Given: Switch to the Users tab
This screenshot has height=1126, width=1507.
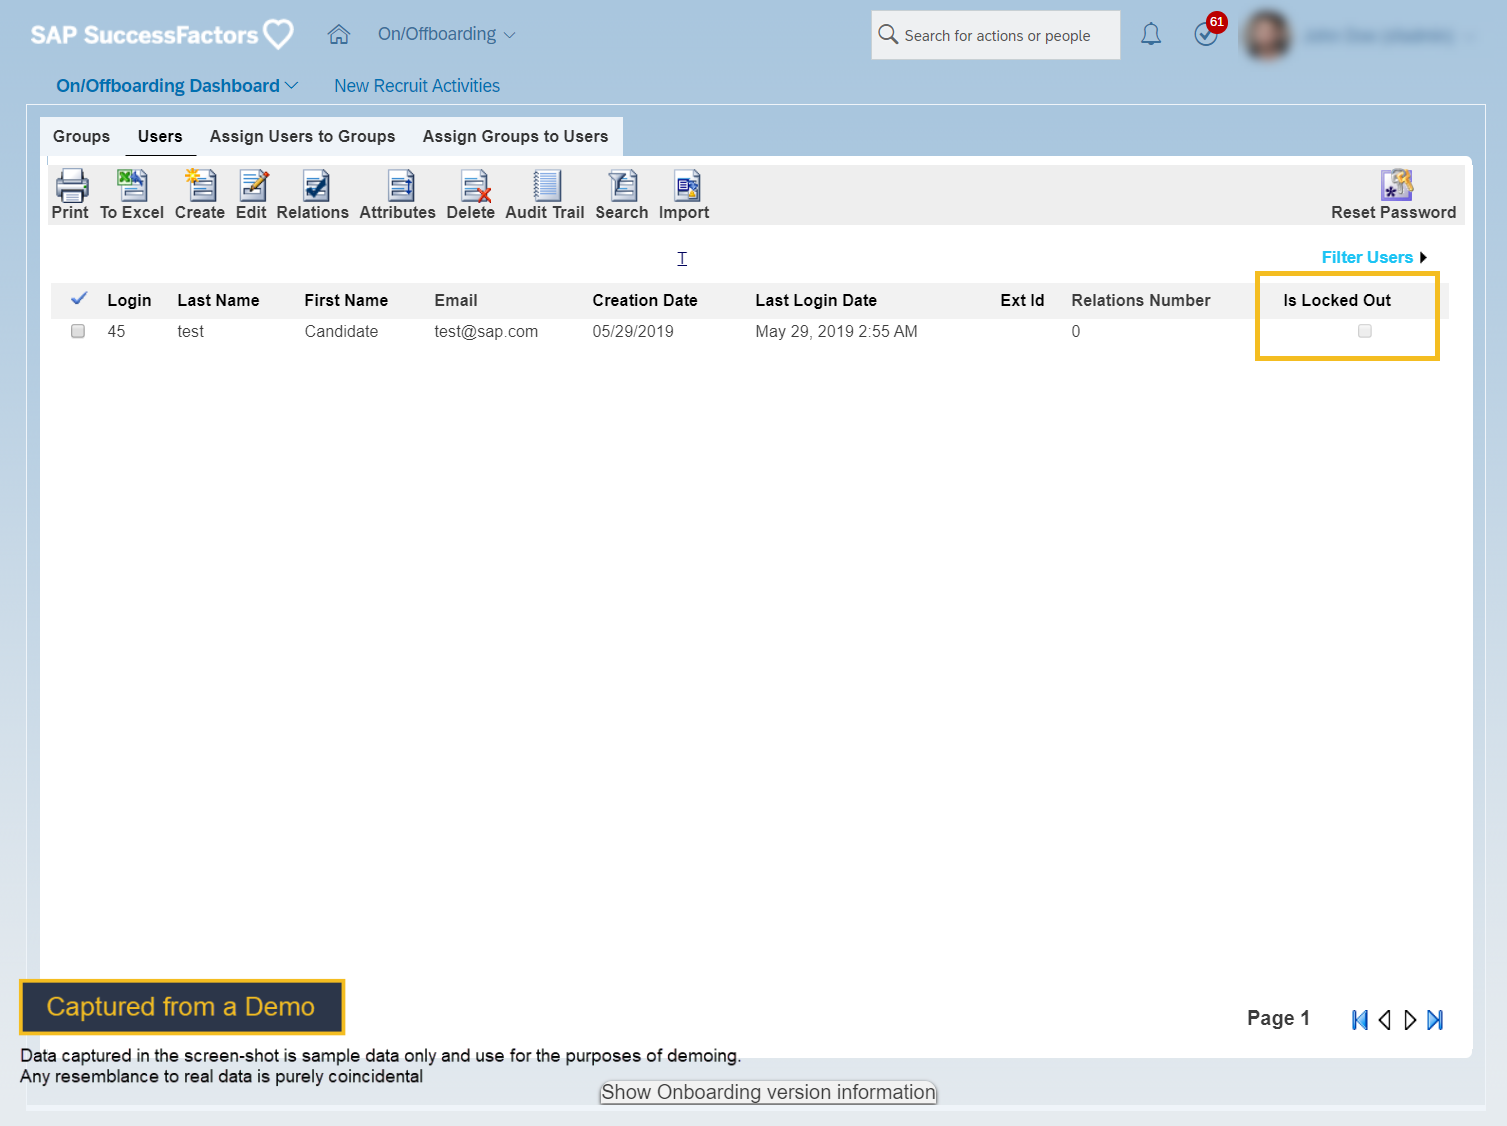Looking at the screenshot, I should 160,136.
